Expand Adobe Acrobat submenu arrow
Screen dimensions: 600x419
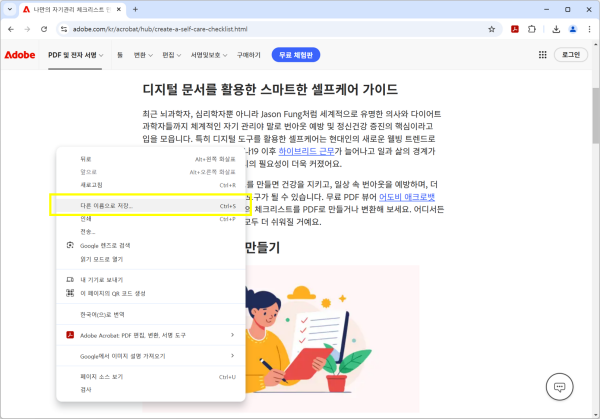[x=232, y=335]
